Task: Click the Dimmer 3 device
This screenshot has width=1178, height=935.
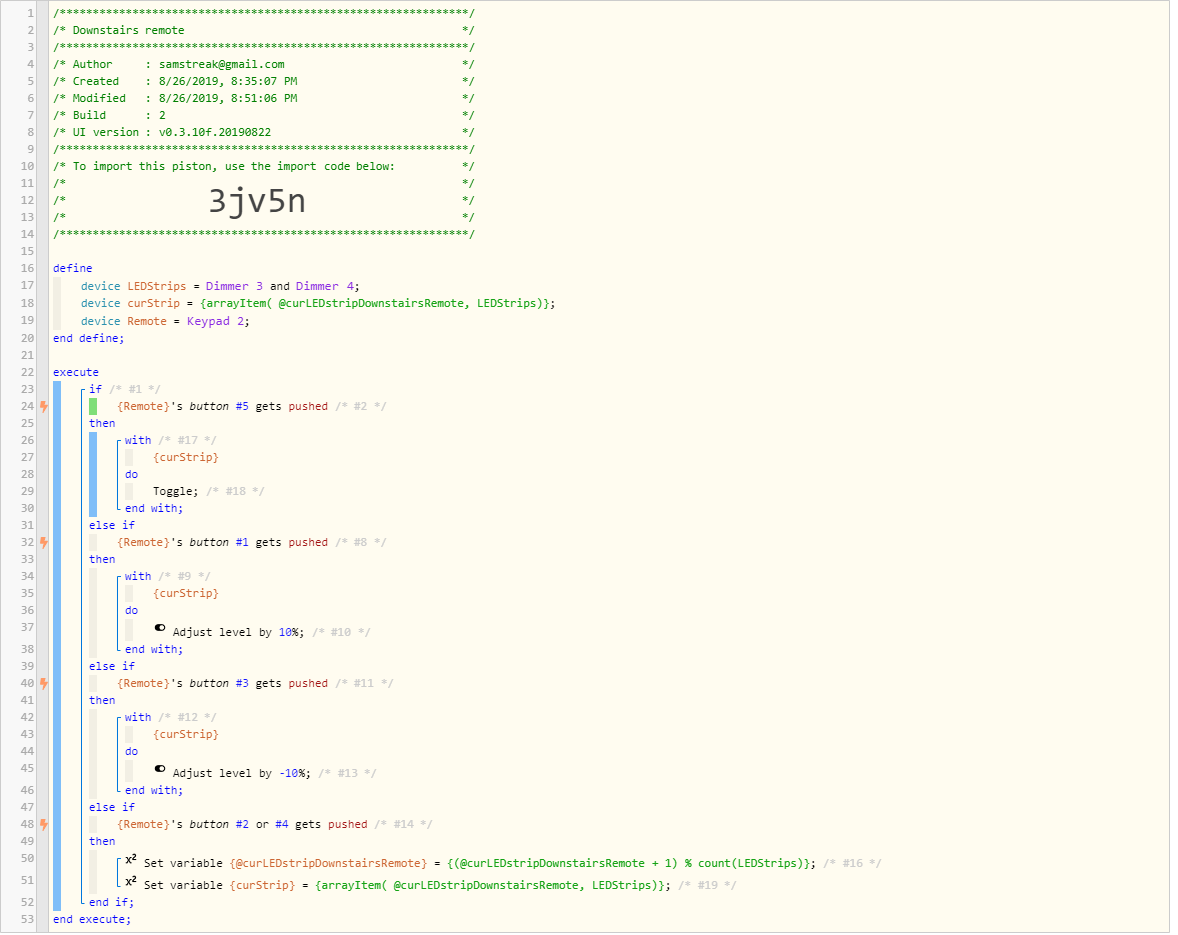Action: pyautogui.click(x=234, y=286)
